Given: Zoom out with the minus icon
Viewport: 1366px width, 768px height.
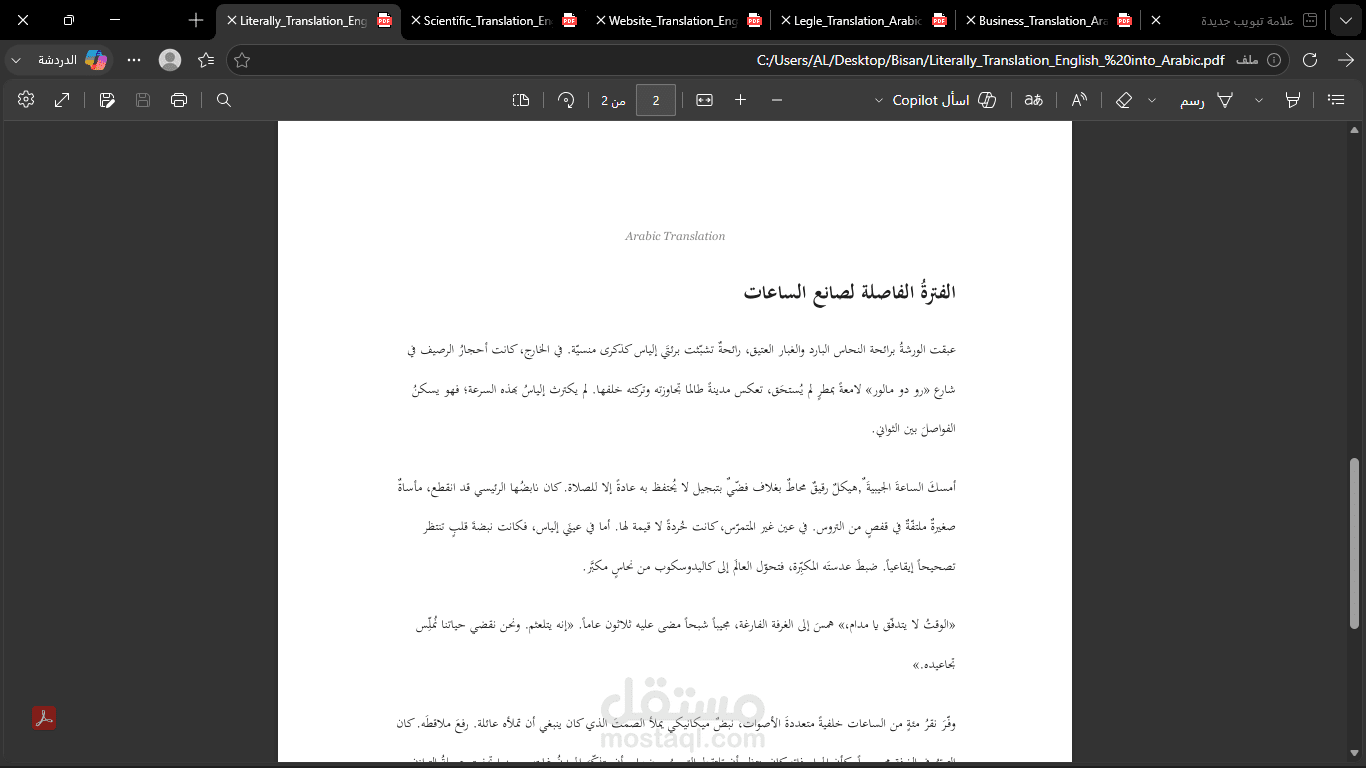Looking at the screenshot, I should tap(777, 100).
